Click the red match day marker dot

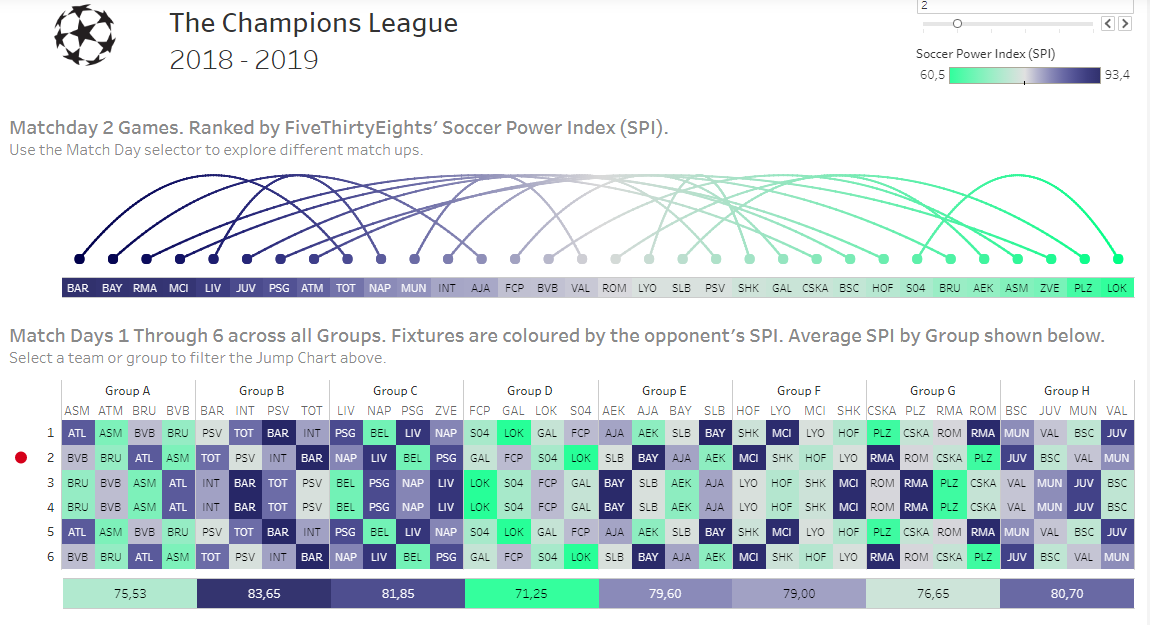pos(19,458)
